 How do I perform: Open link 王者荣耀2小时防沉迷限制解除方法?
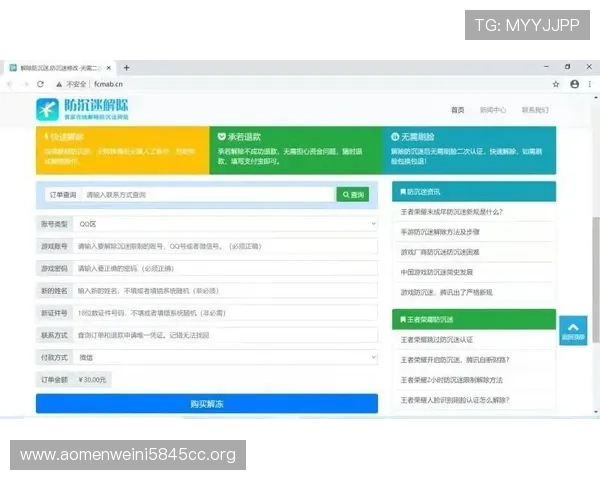tap(452, 380)
